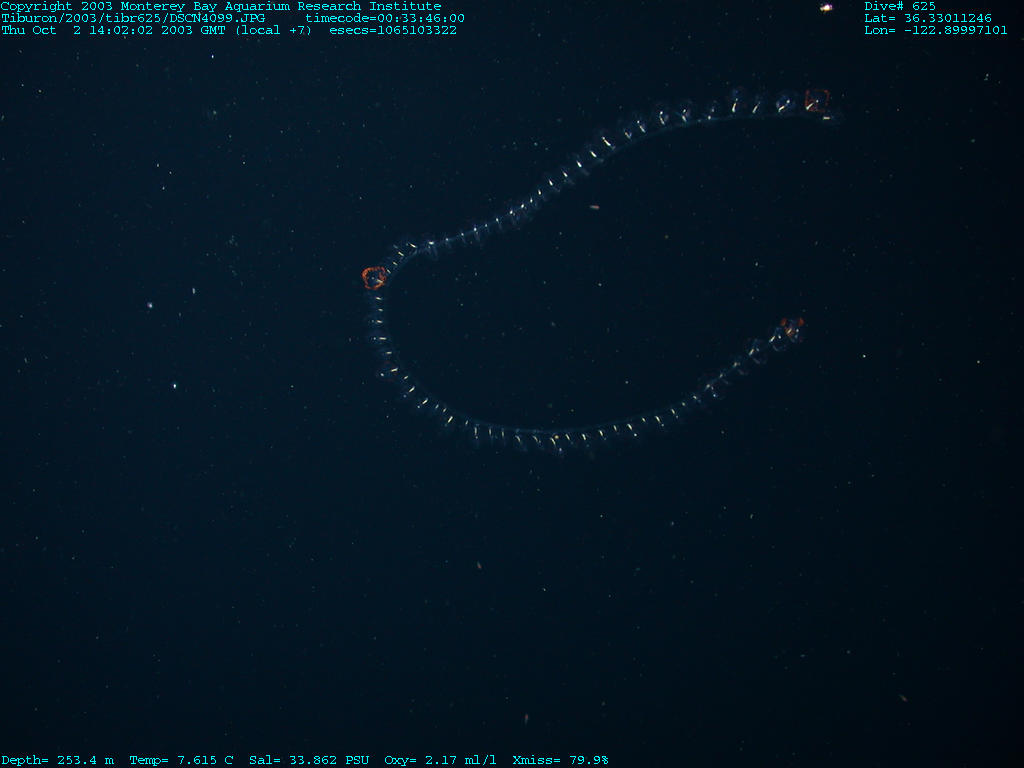Click the Temp= 7.615 C readout
The image size is (1024, 768).
pyautogui.click(x=181, y=760)
